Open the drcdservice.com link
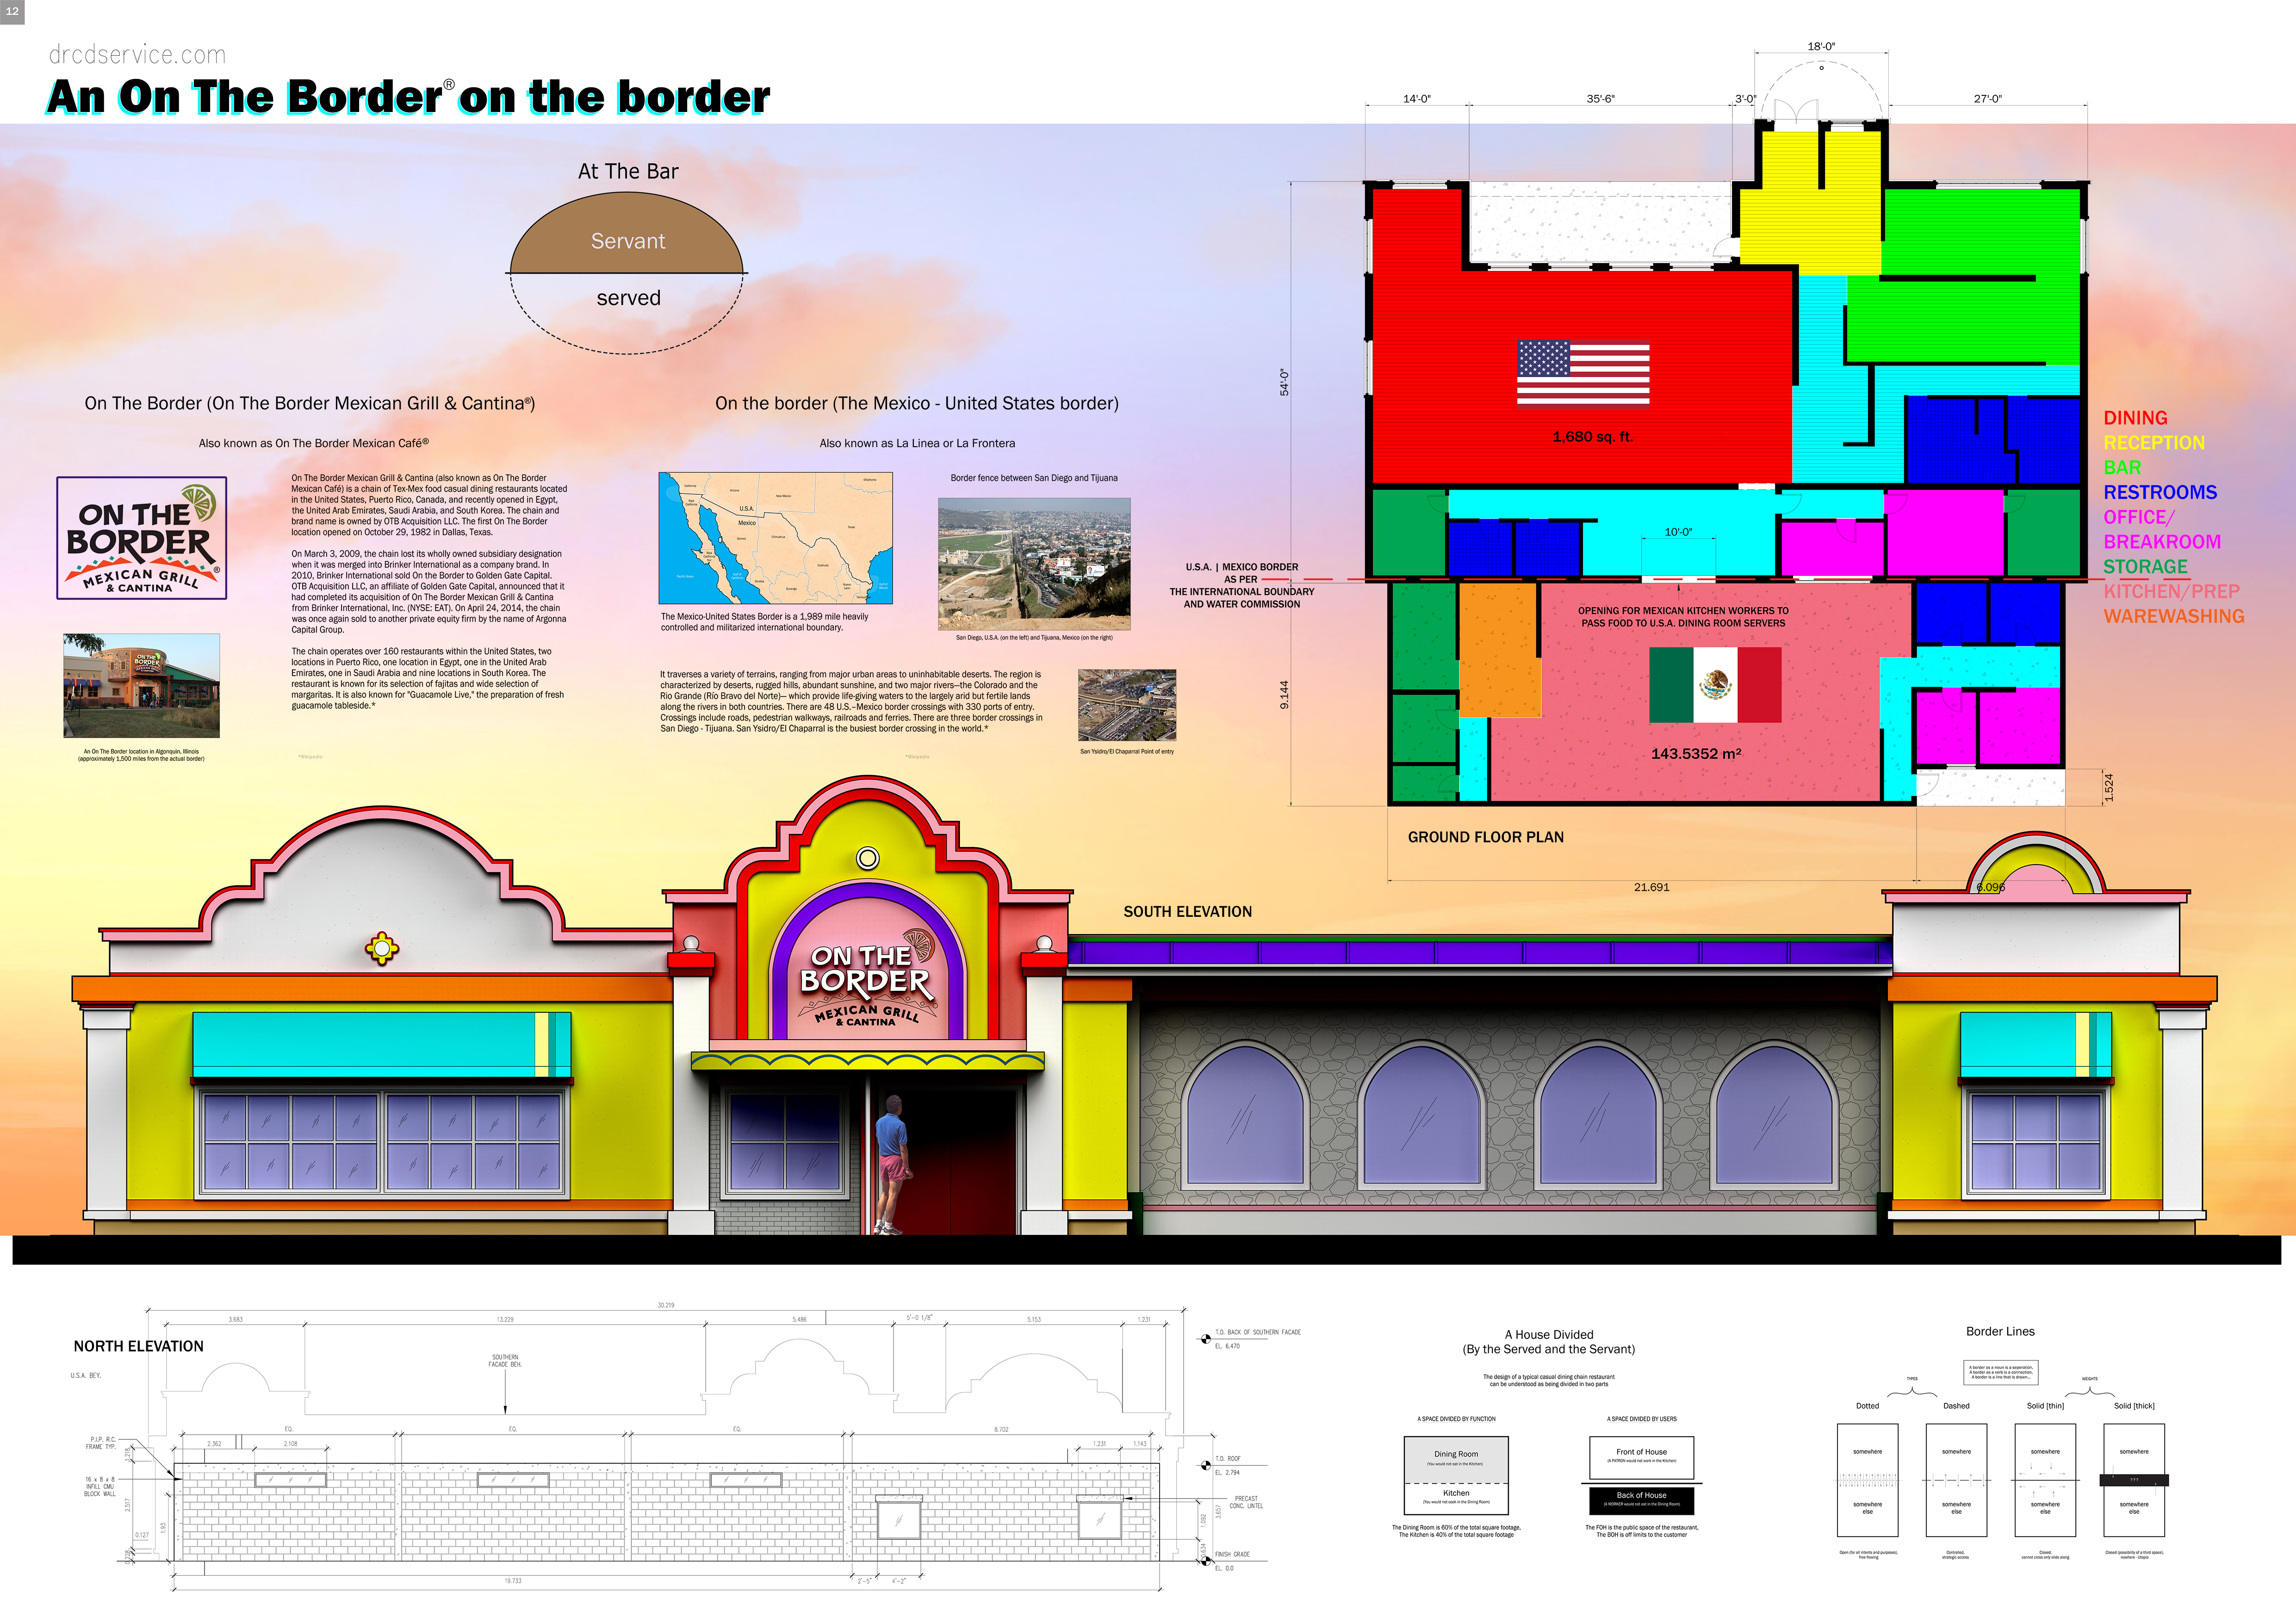 coord(137,55)
